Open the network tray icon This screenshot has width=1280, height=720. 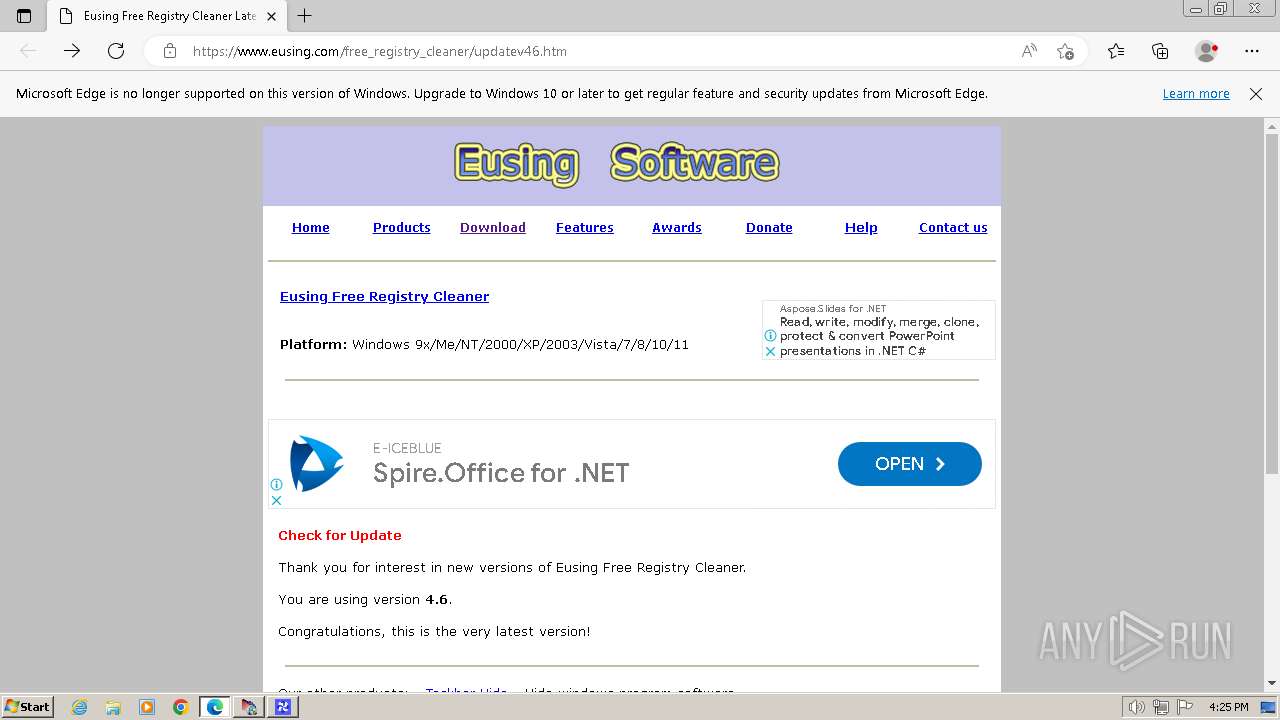[1161, 707]
